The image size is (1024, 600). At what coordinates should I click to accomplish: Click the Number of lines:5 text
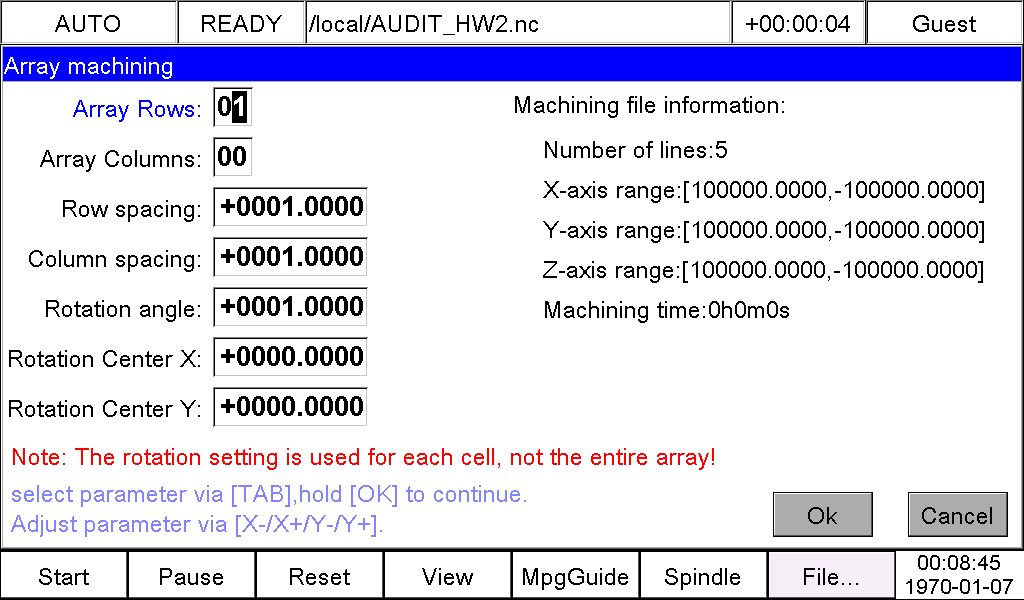pyautogui.click(x=635, y=150)
